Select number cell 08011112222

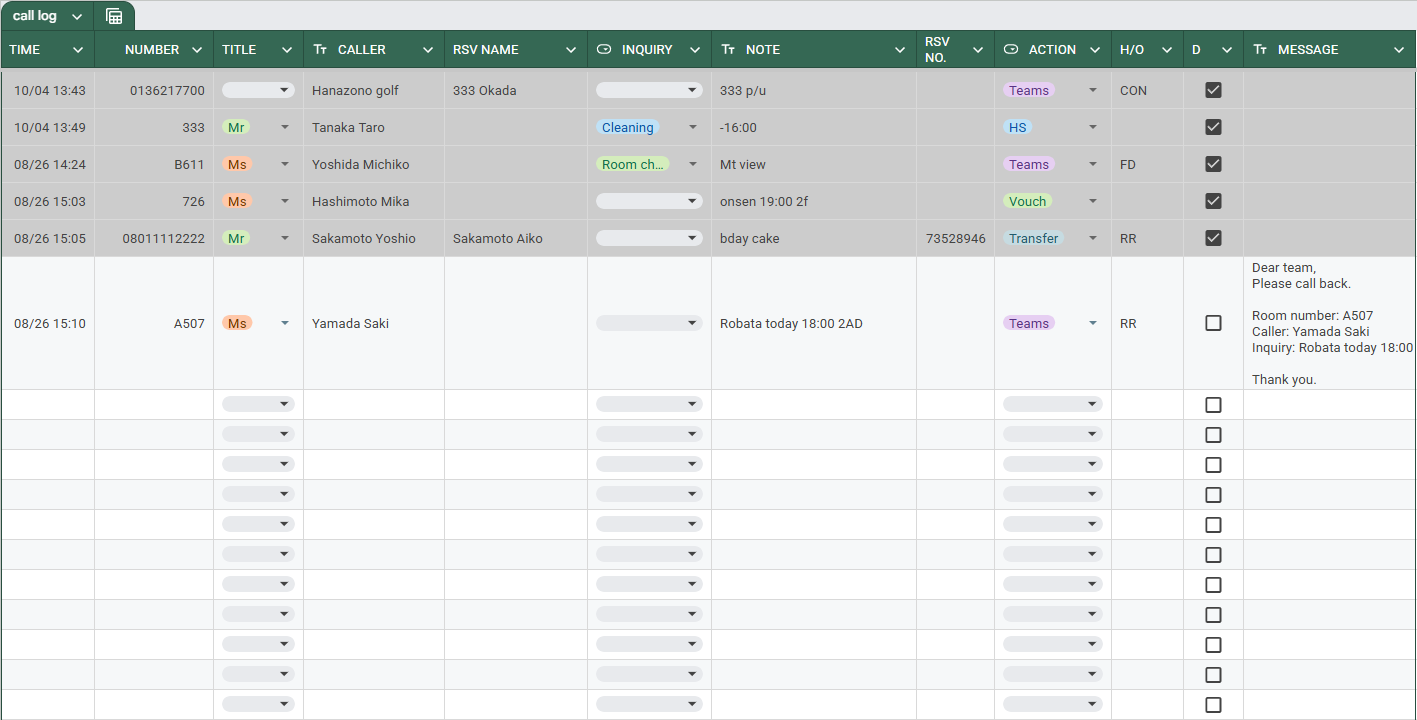(154, 238)
